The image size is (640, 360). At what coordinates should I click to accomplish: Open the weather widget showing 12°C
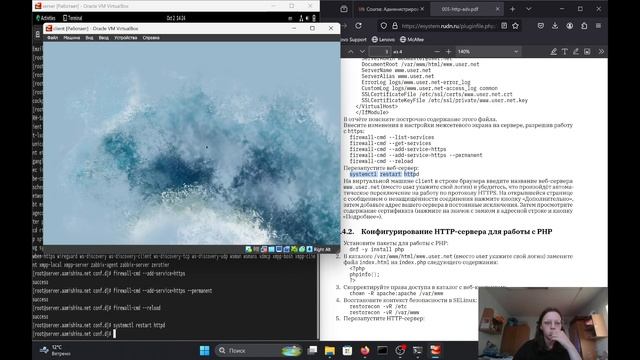55,350
